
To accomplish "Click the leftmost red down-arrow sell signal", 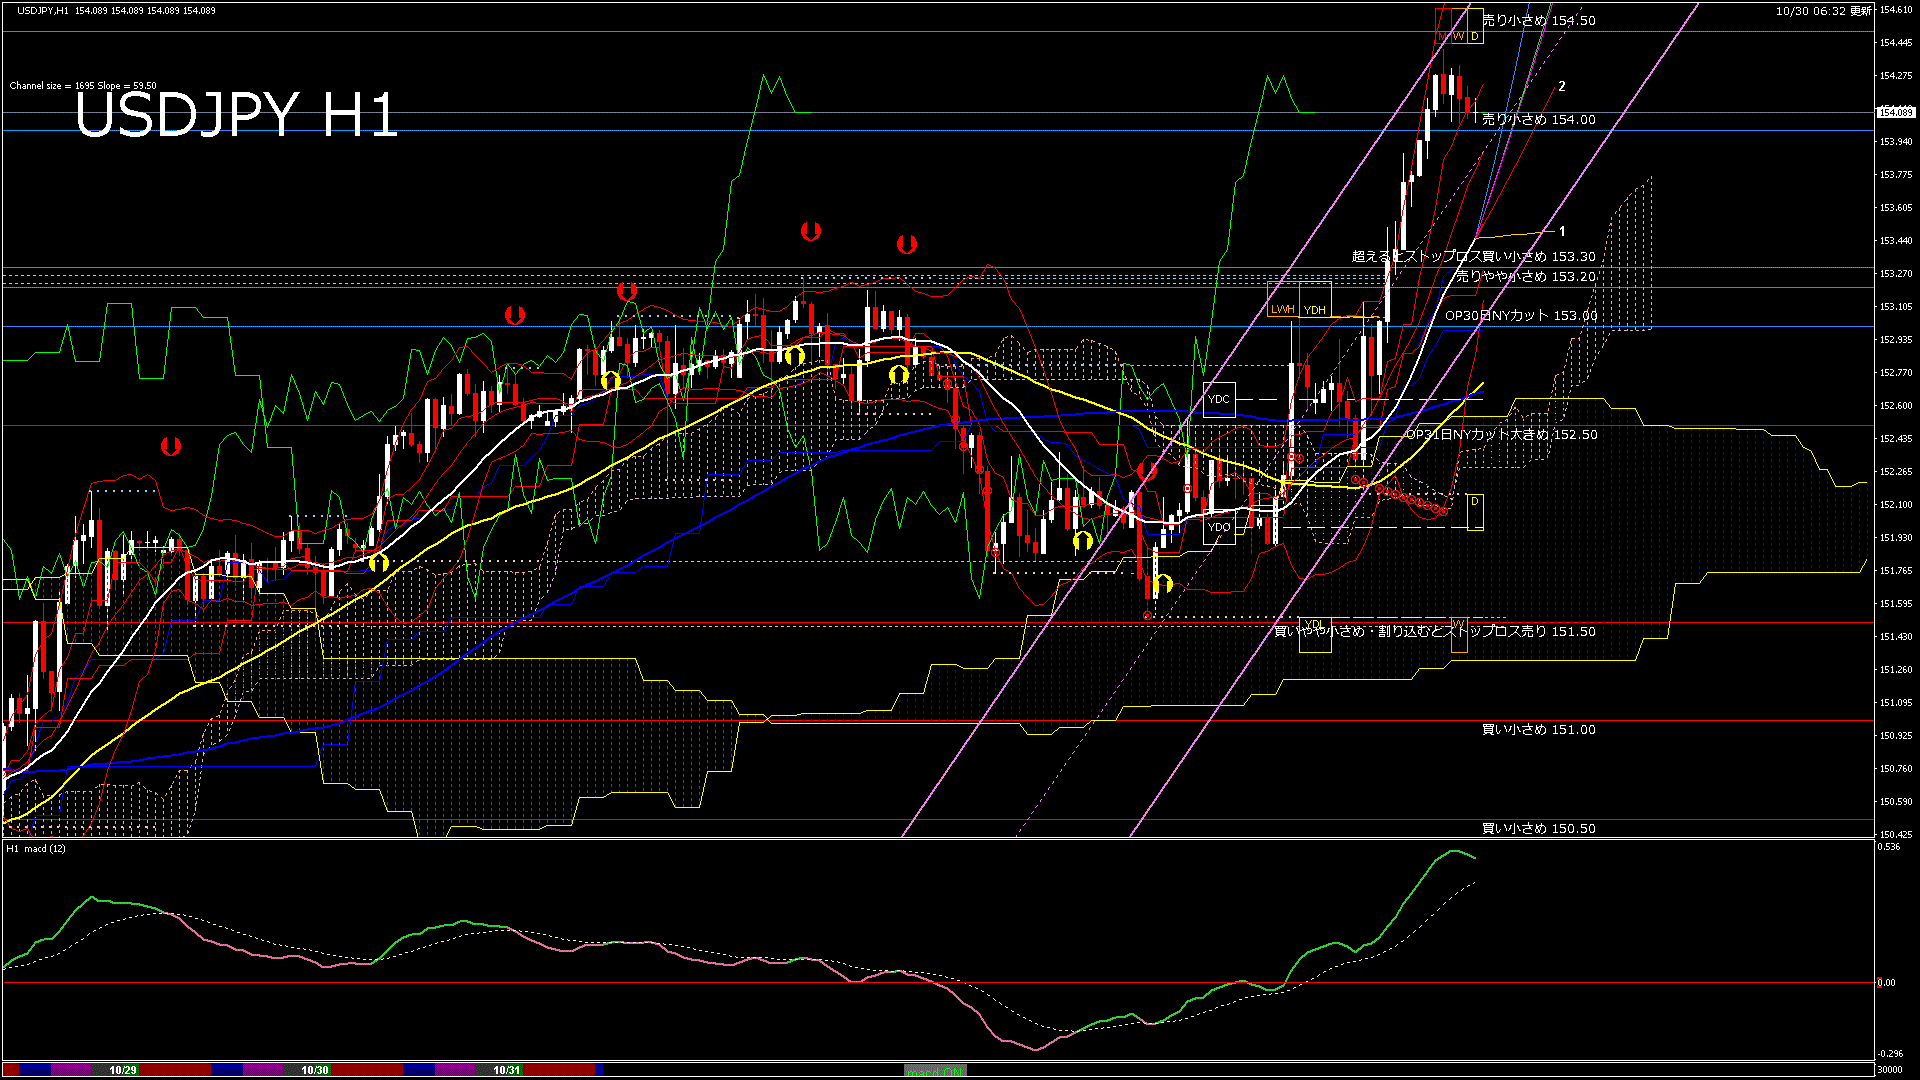I will click(x=171, y=445).
